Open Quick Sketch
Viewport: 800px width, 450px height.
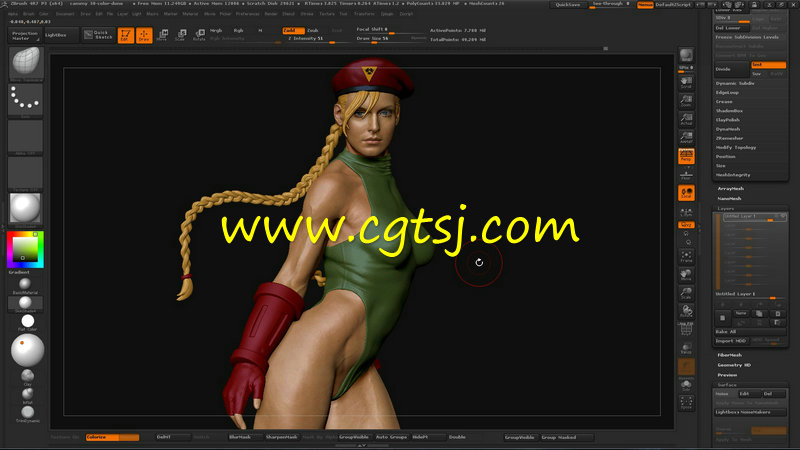pyautogui.click(x=98, y=35)
